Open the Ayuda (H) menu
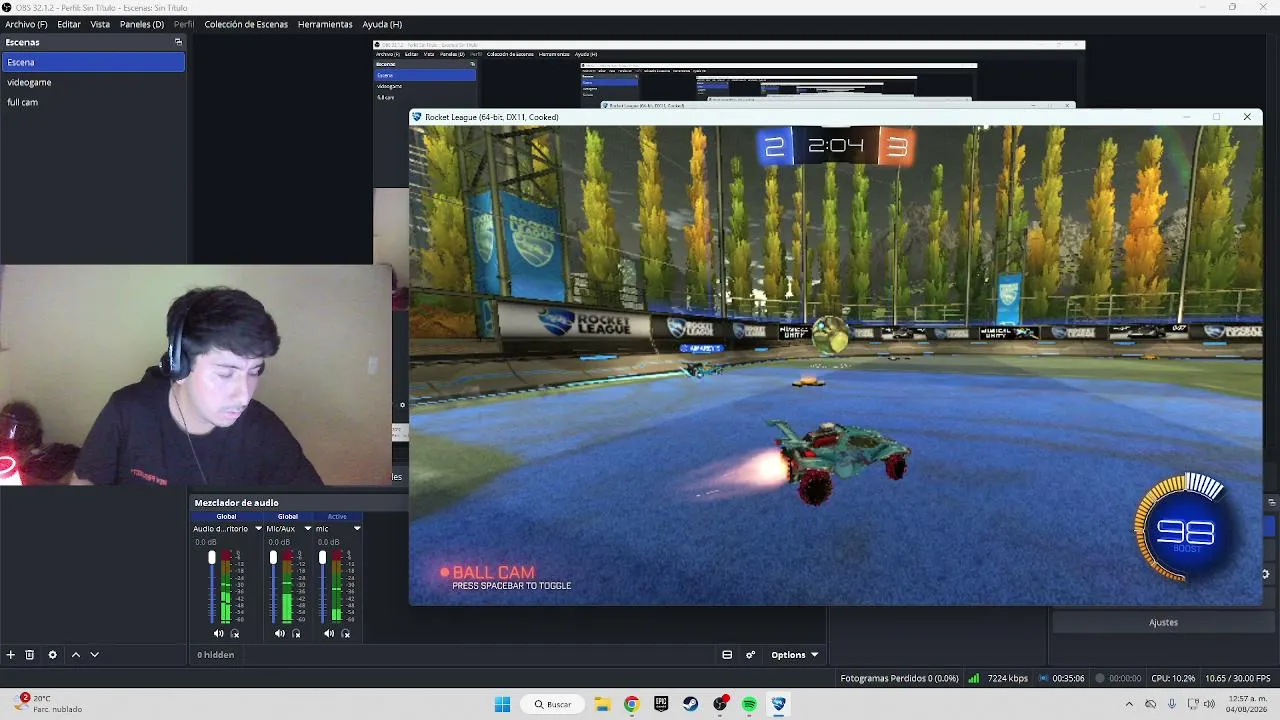 (382, 24)
